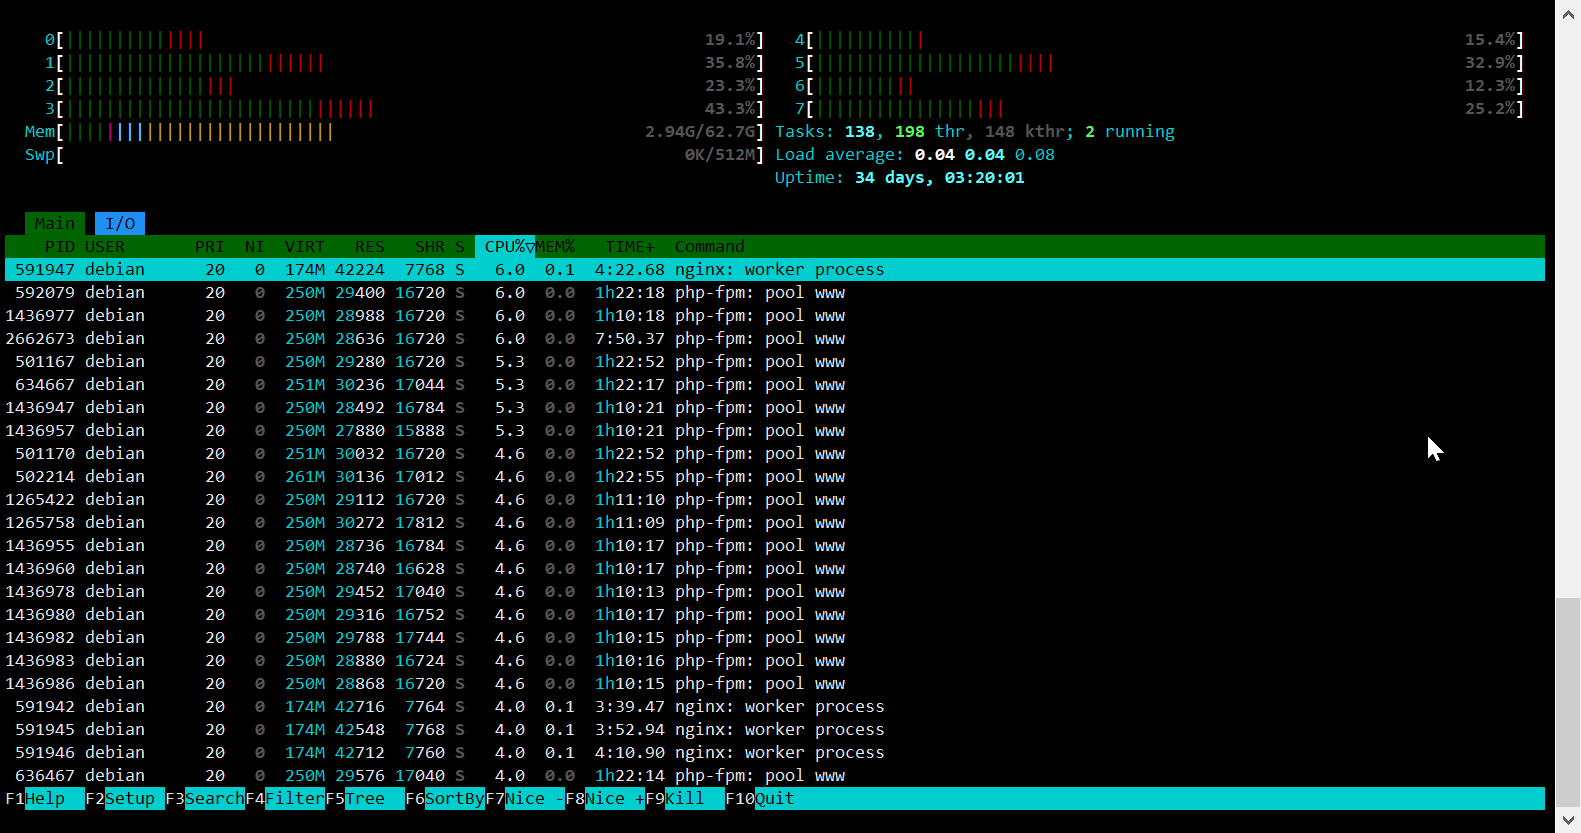Switch to the I/O tab
Screen dimensions: 1581x833
[120, 223]
